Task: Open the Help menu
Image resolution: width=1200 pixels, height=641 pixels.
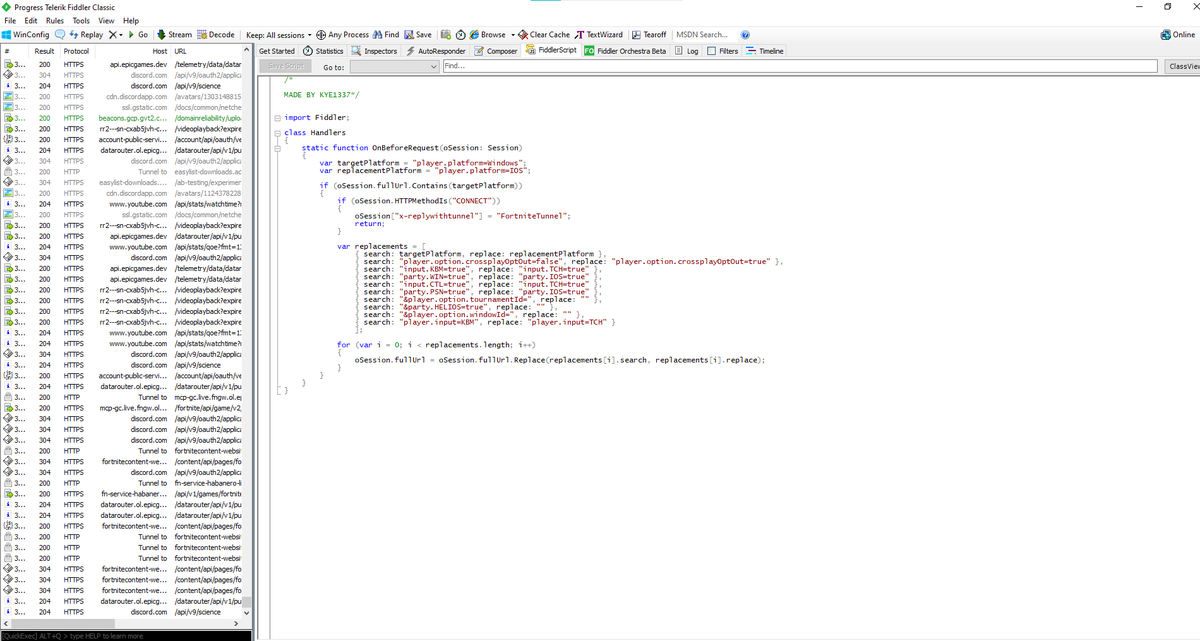Action: pyautogui.click(x=131, y=21)
